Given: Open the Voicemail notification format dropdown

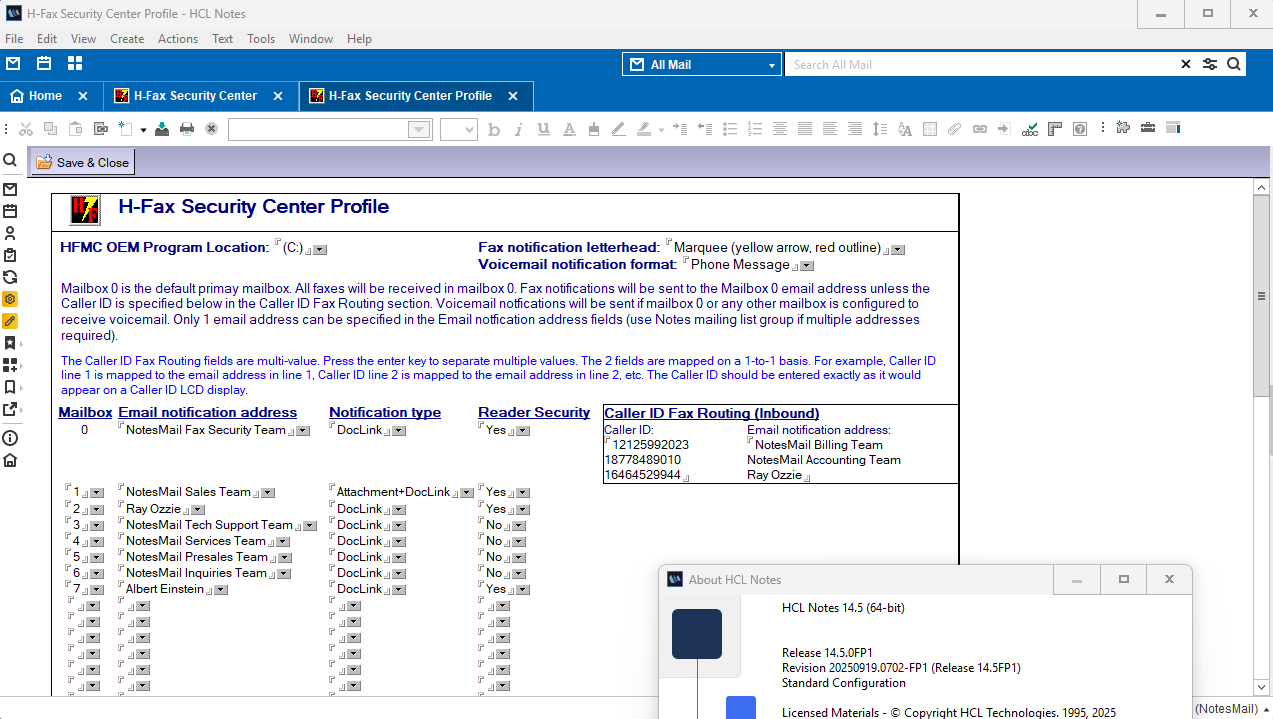Looking at the screenshot, I should coord(807,266).
